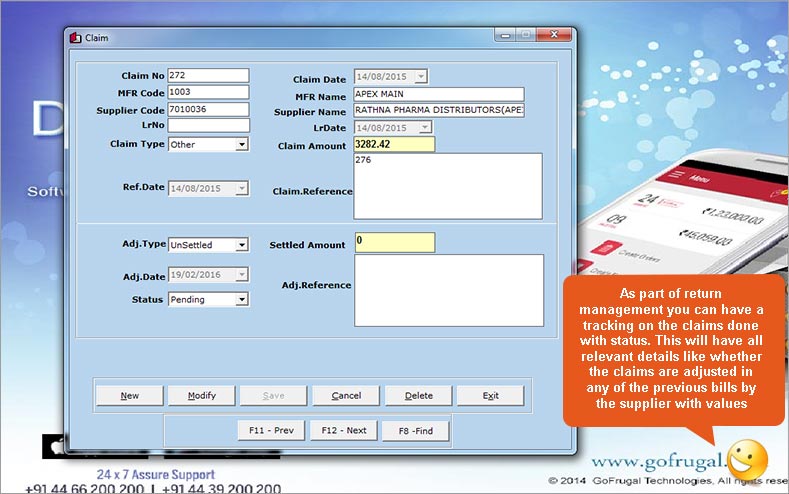
Task: Click the Supplier Name label
Action: click(x=310, y=112)
